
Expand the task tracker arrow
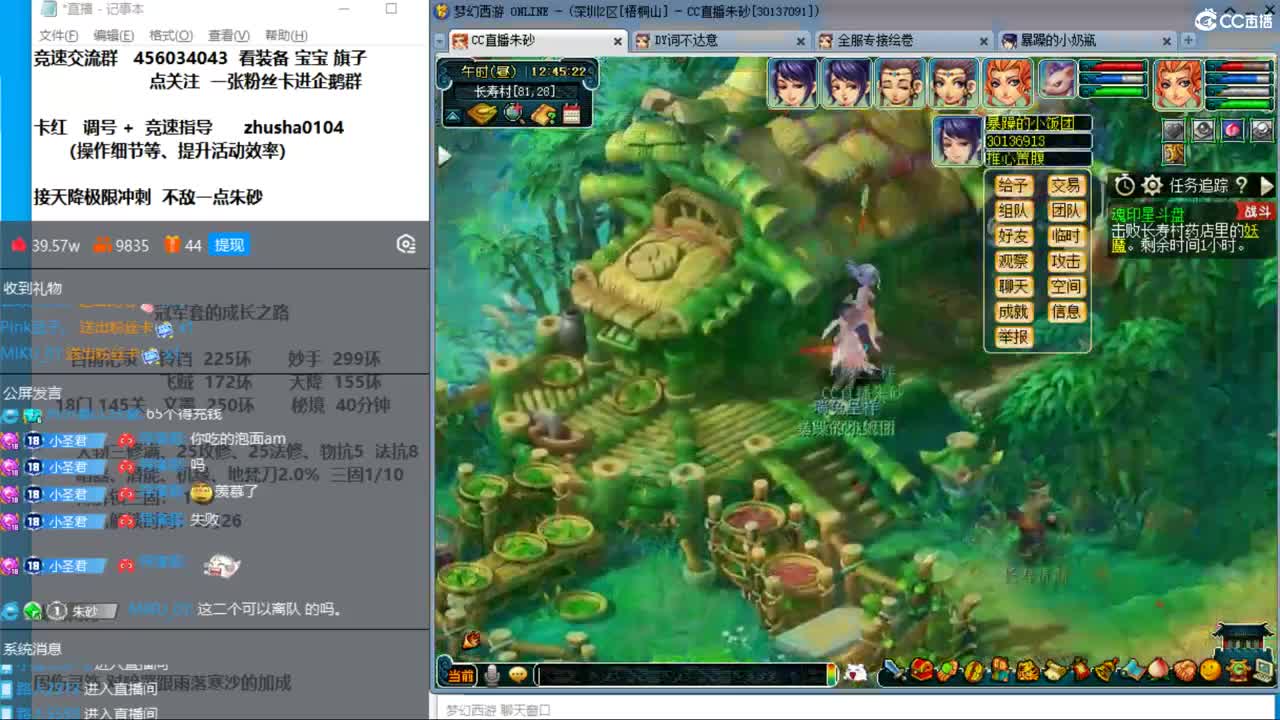coord(1266,186)
